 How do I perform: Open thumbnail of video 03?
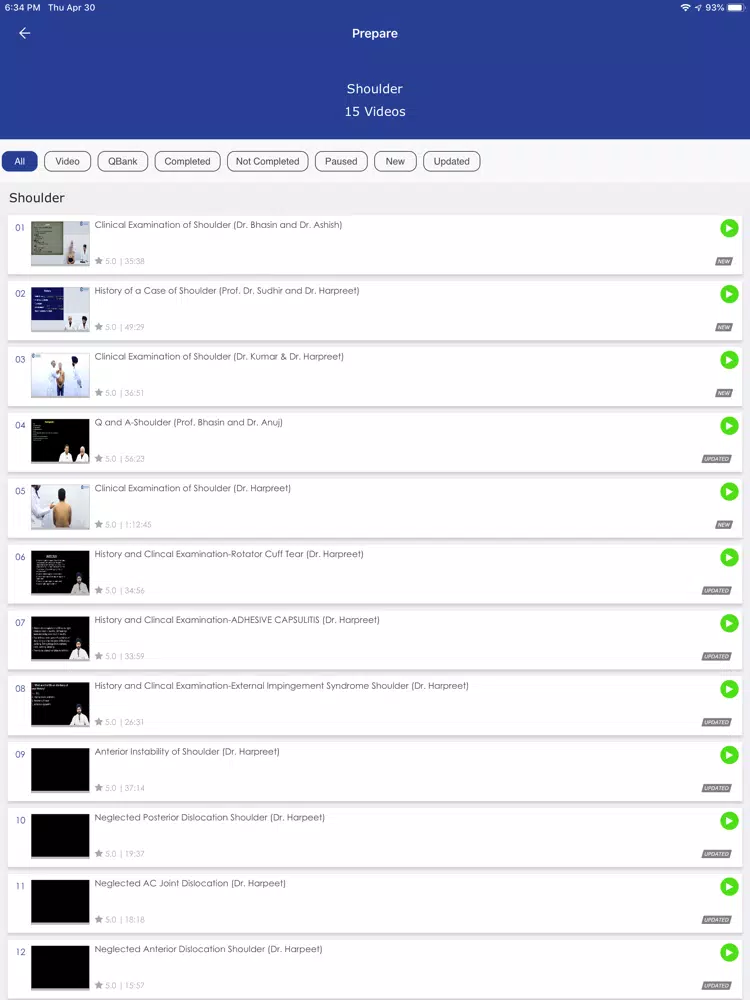coord(61,375)
